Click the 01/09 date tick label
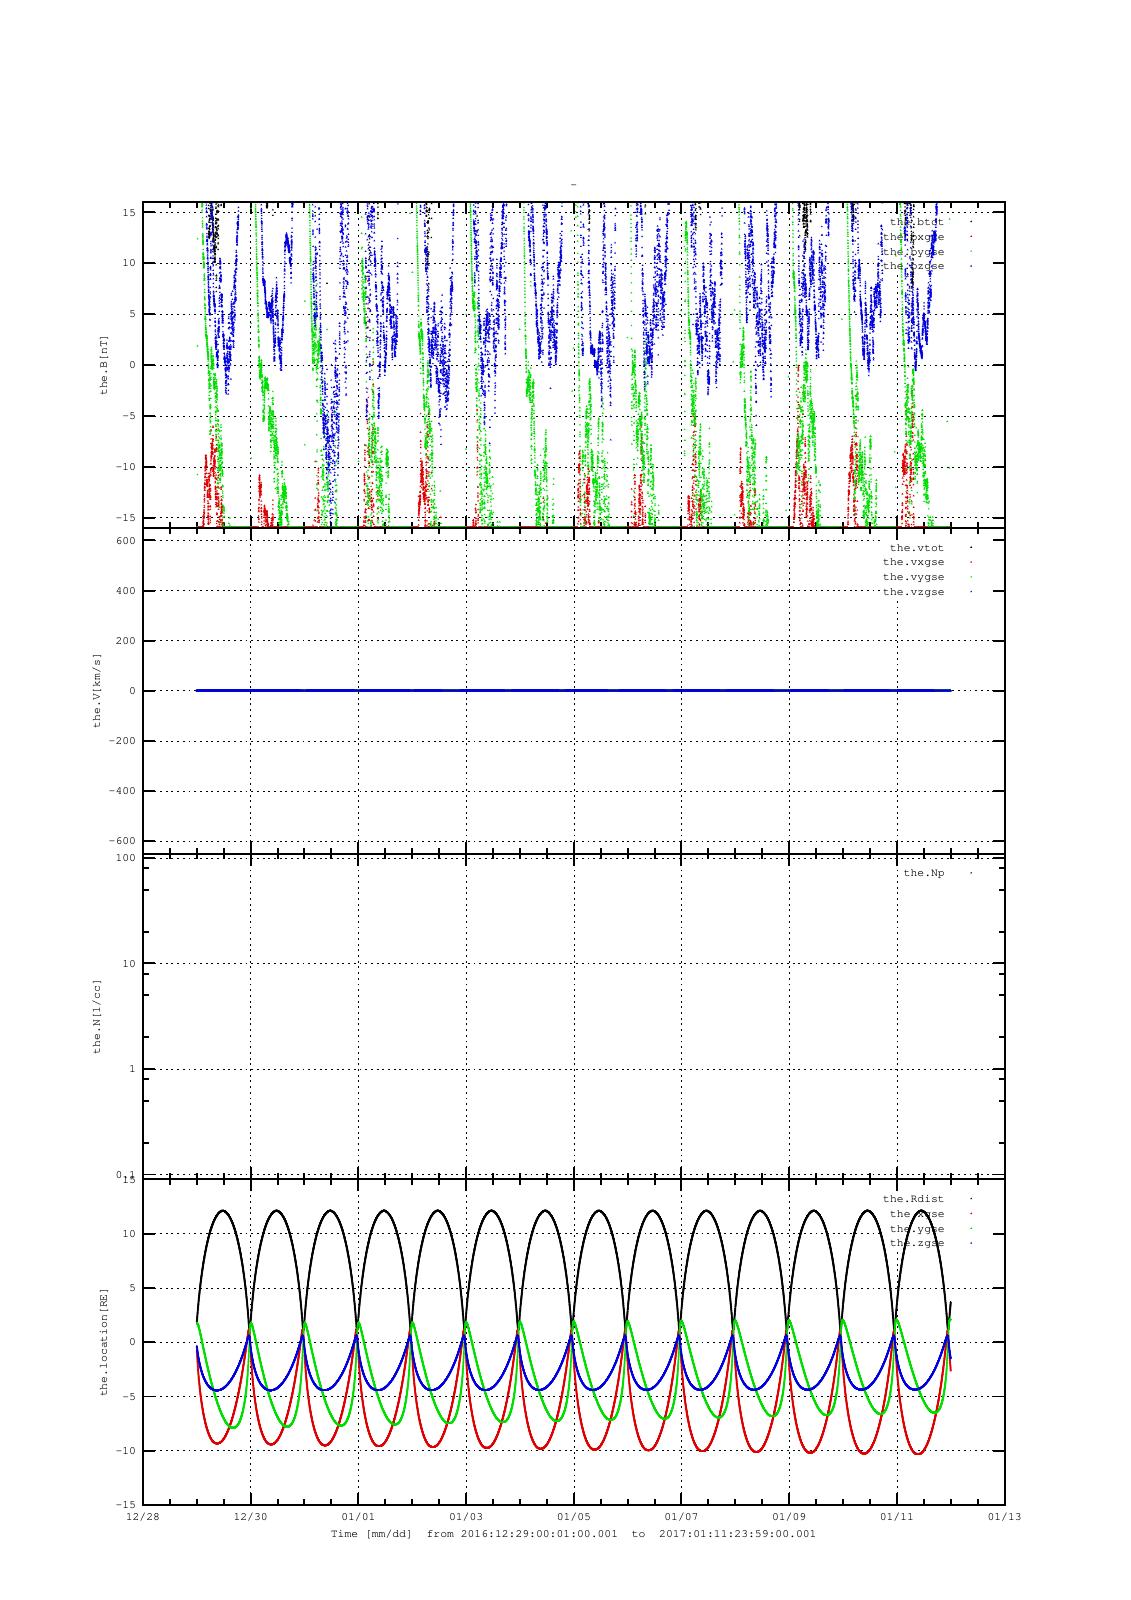 pos(789,1516)
